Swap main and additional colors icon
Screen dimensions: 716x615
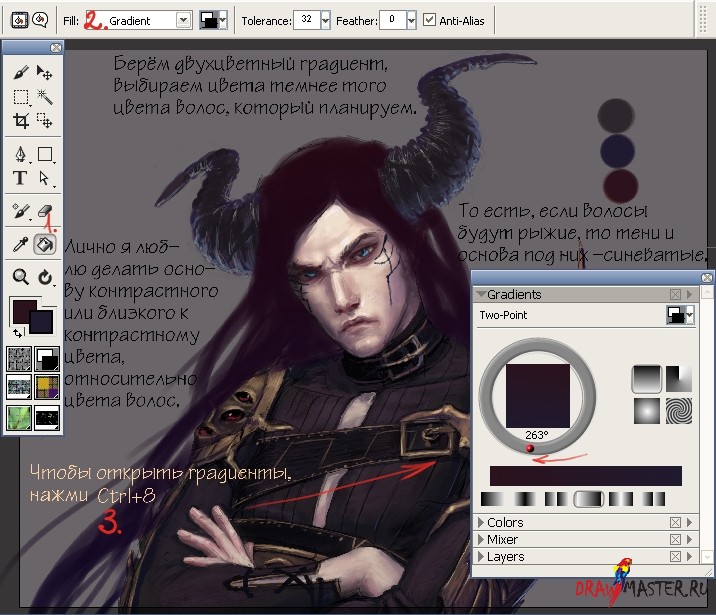point(17,333)
